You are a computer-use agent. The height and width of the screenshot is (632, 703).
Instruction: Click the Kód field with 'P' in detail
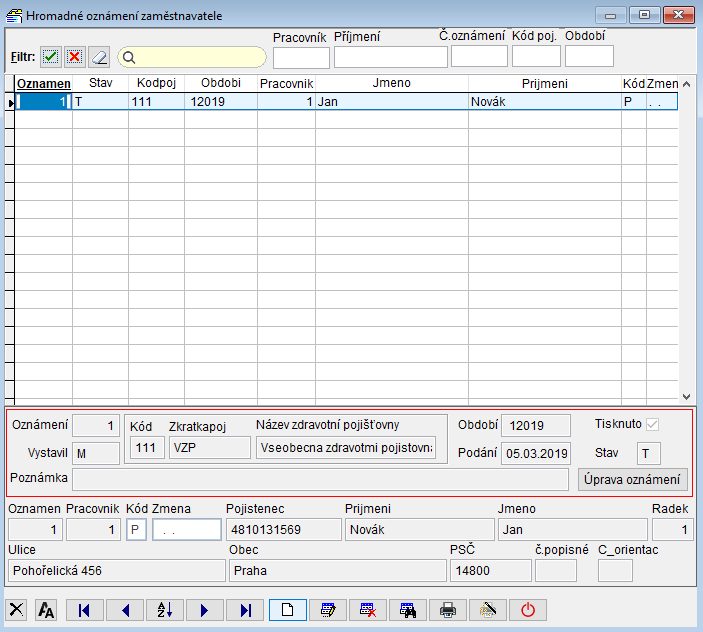coord(136,529)
